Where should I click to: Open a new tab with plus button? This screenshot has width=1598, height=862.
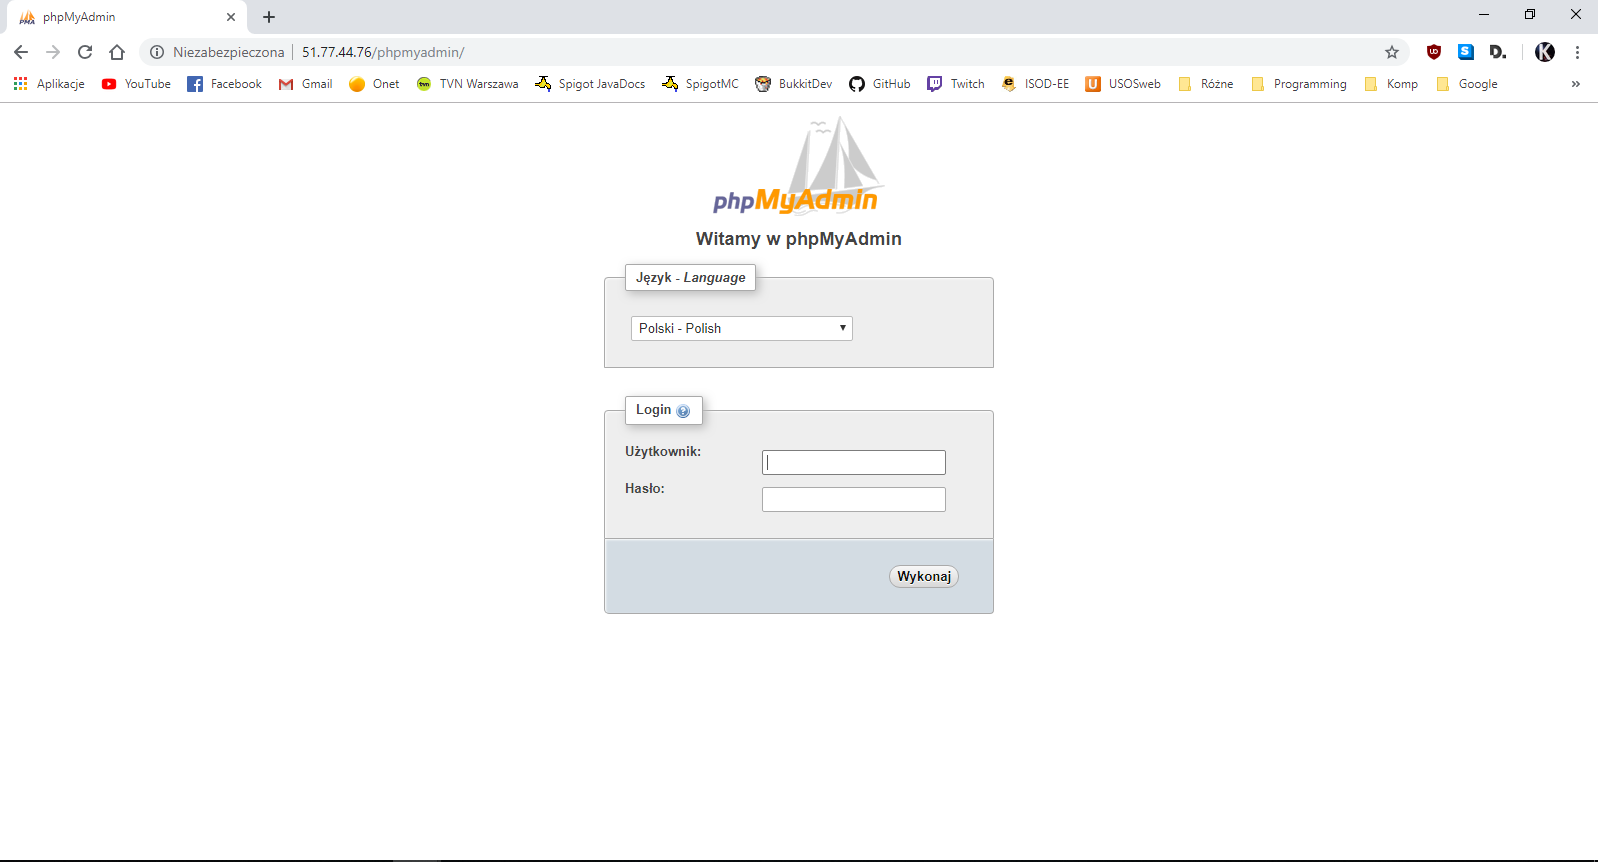point(269,17)
